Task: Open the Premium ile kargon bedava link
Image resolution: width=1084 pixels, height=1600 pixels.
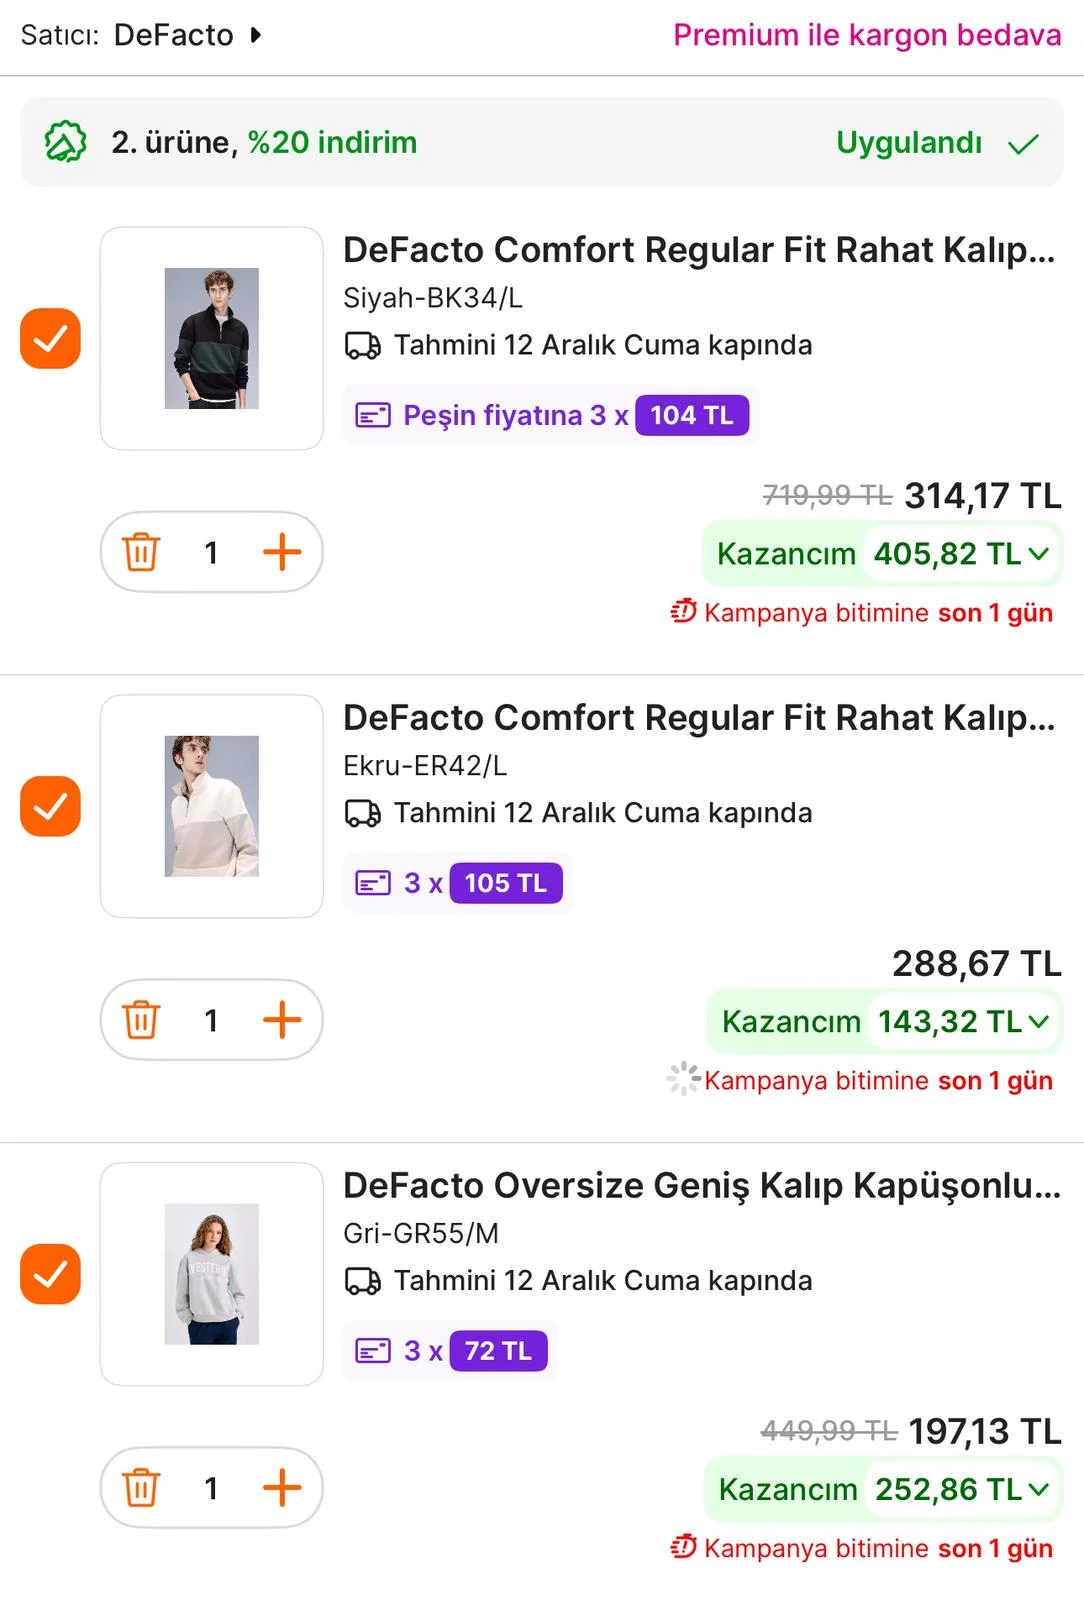Action: click(x=866, y=35)
